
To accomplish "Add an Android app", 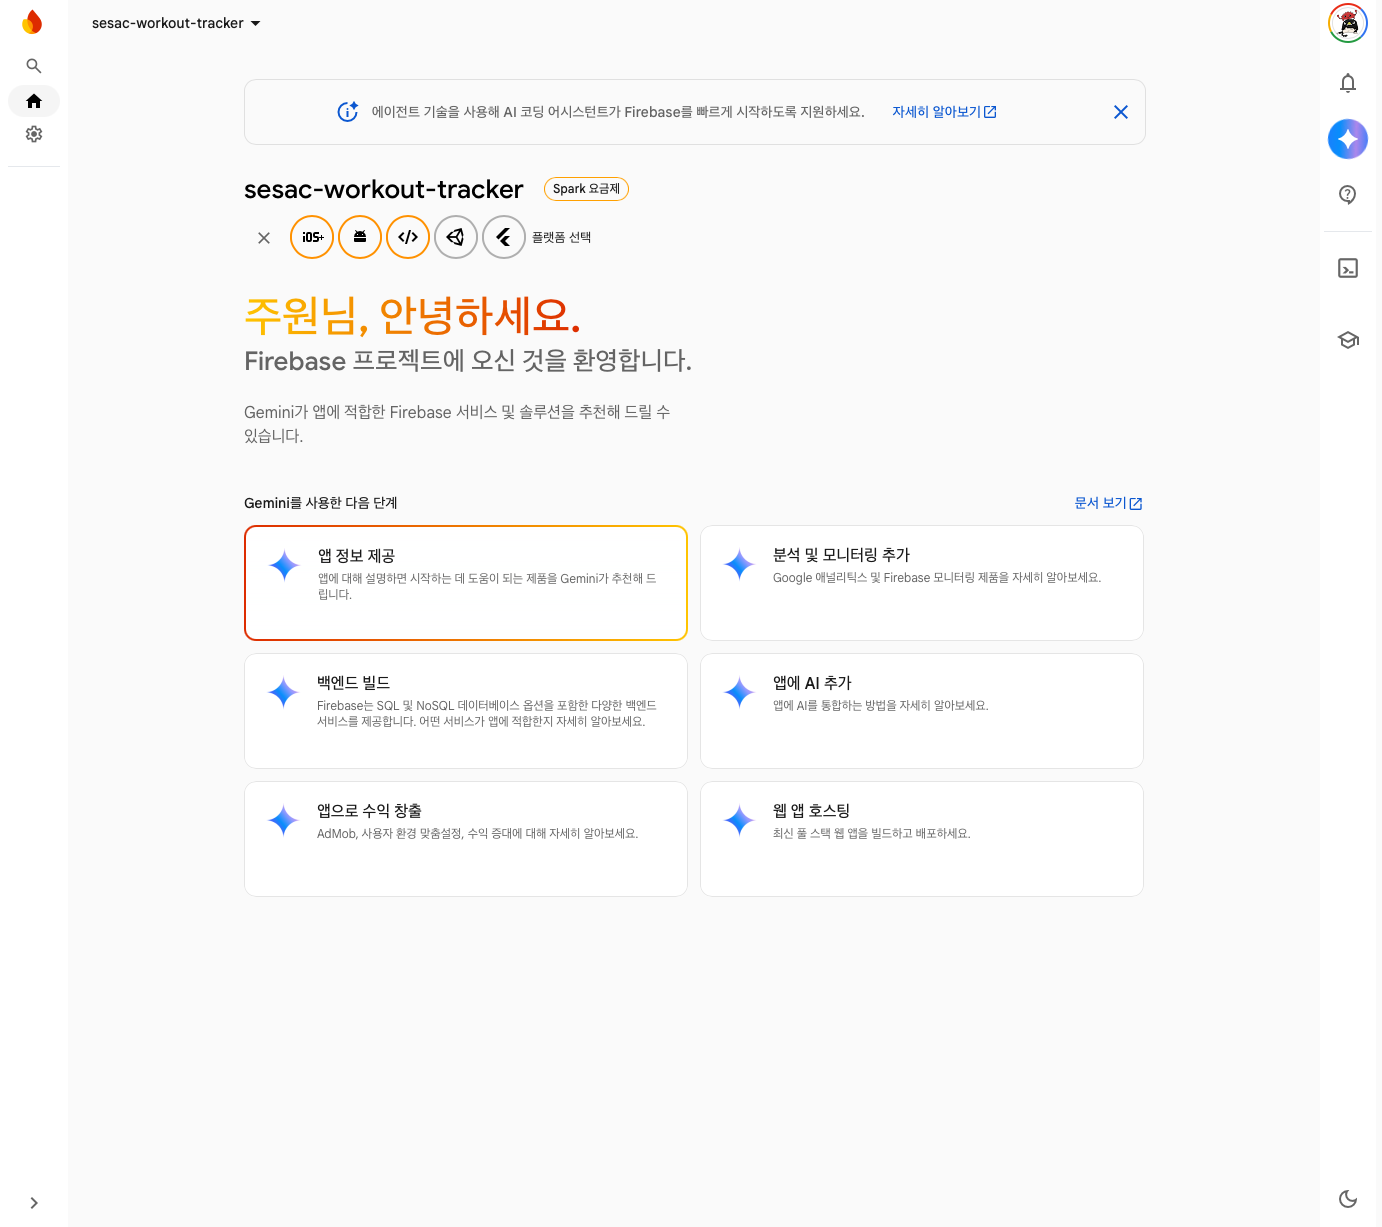I will [x=360, y=237].
